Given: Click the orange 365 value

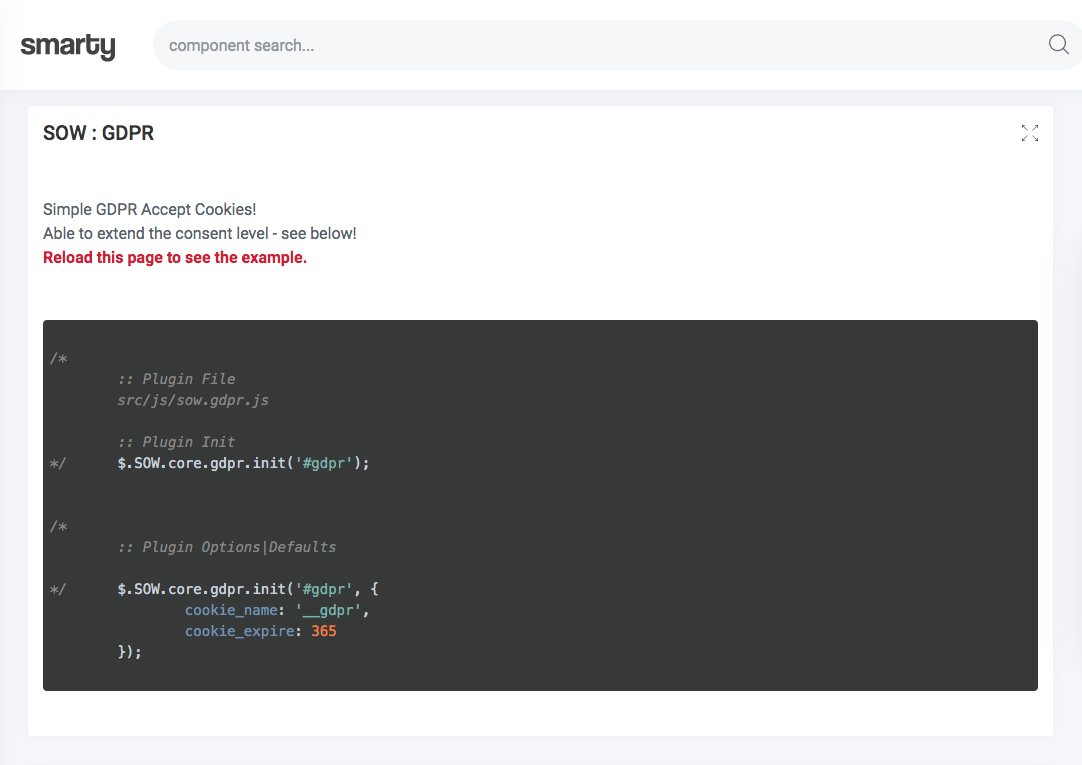Looking at the screenshot, I should [x=323, y=631].
